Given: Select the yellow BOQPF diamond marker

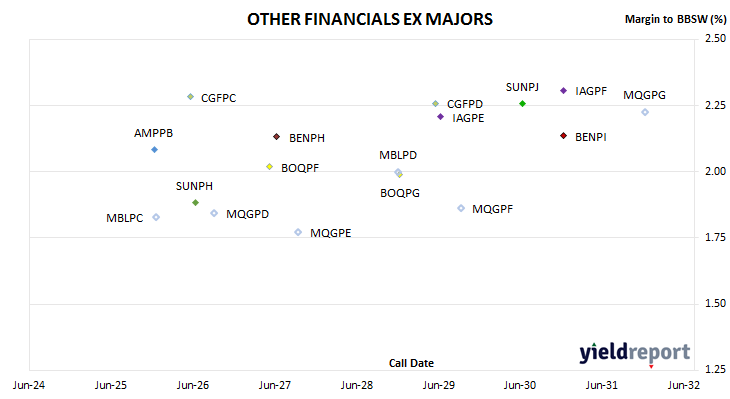Looking at the screenshot, I should (270, 167).
